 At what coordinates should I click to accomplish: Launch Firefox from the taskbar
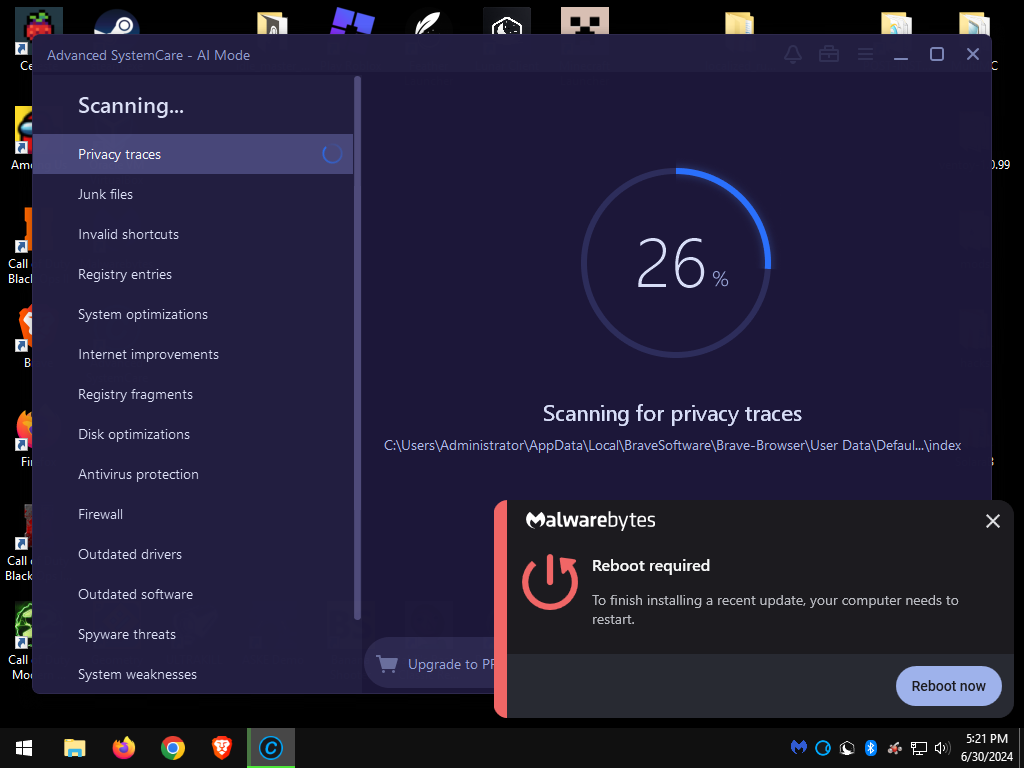point(123,748)
